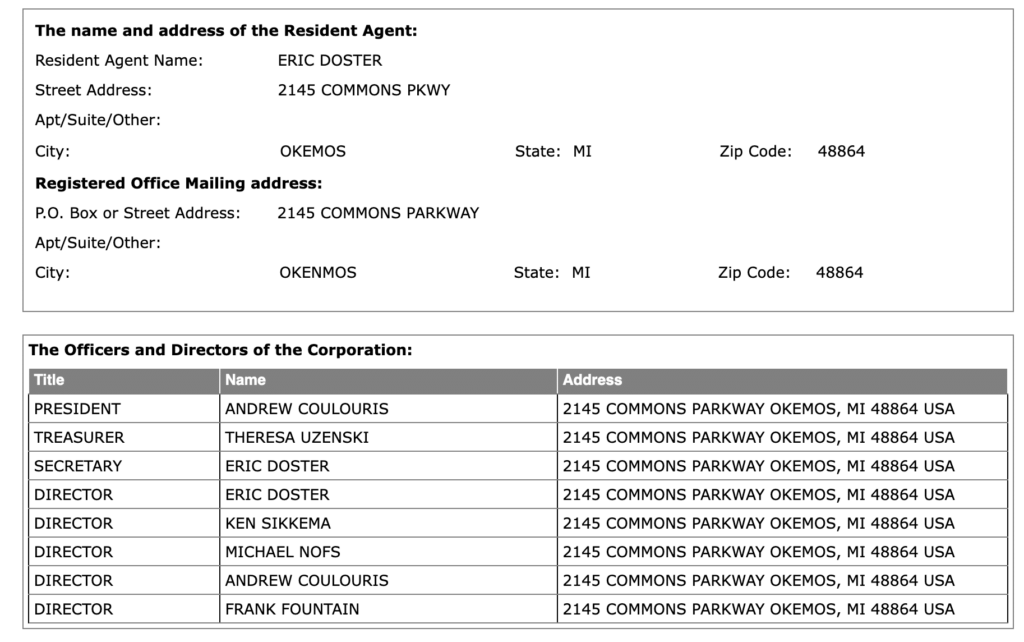Click the Registered Office Mailing address heading
Image resolution: width=1024 pixels, height=642 pixels.
179,184
